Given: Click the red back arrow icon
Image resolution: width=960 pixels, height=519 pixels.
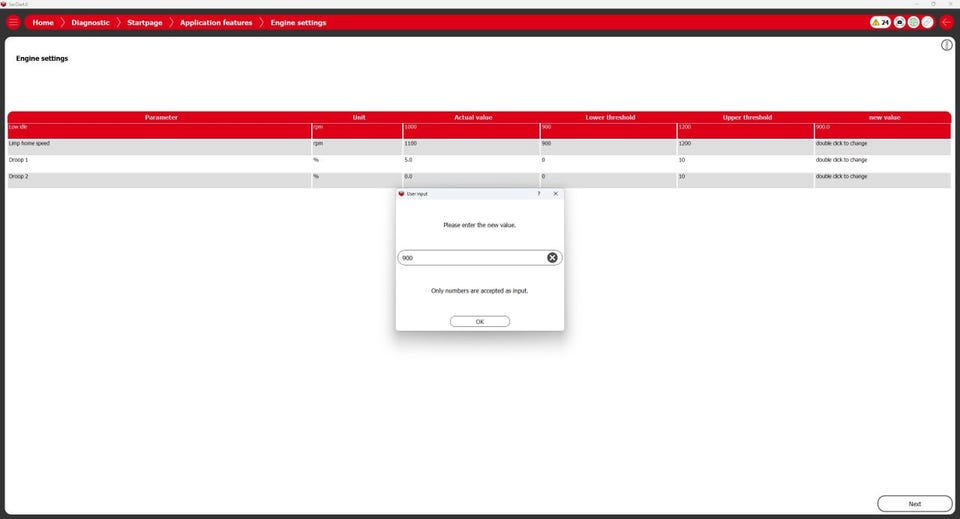Looking at the screenshot, I should pyautogui.click(x=947, y=22).
